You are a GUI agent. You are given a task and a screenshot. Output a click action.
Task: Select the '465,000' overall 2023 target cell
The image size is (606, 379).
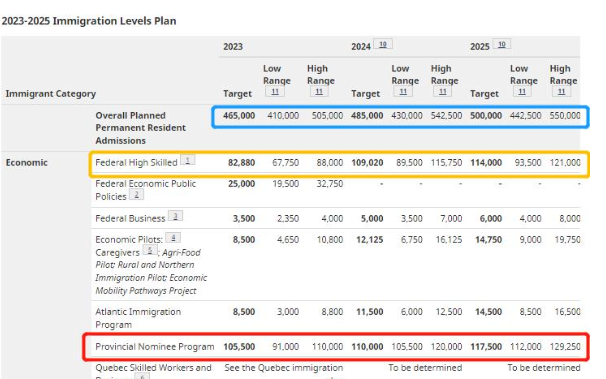pos(239,116)
